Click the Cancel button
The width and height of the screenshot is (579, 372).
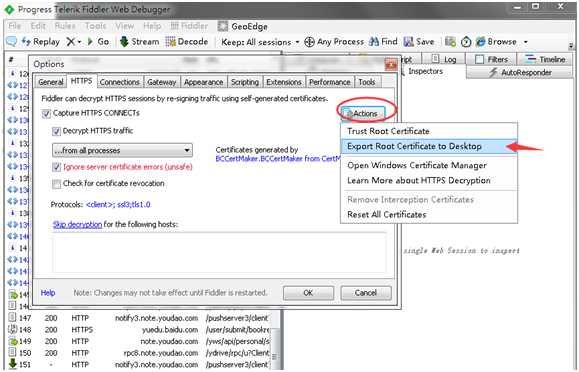pos(366,293)
